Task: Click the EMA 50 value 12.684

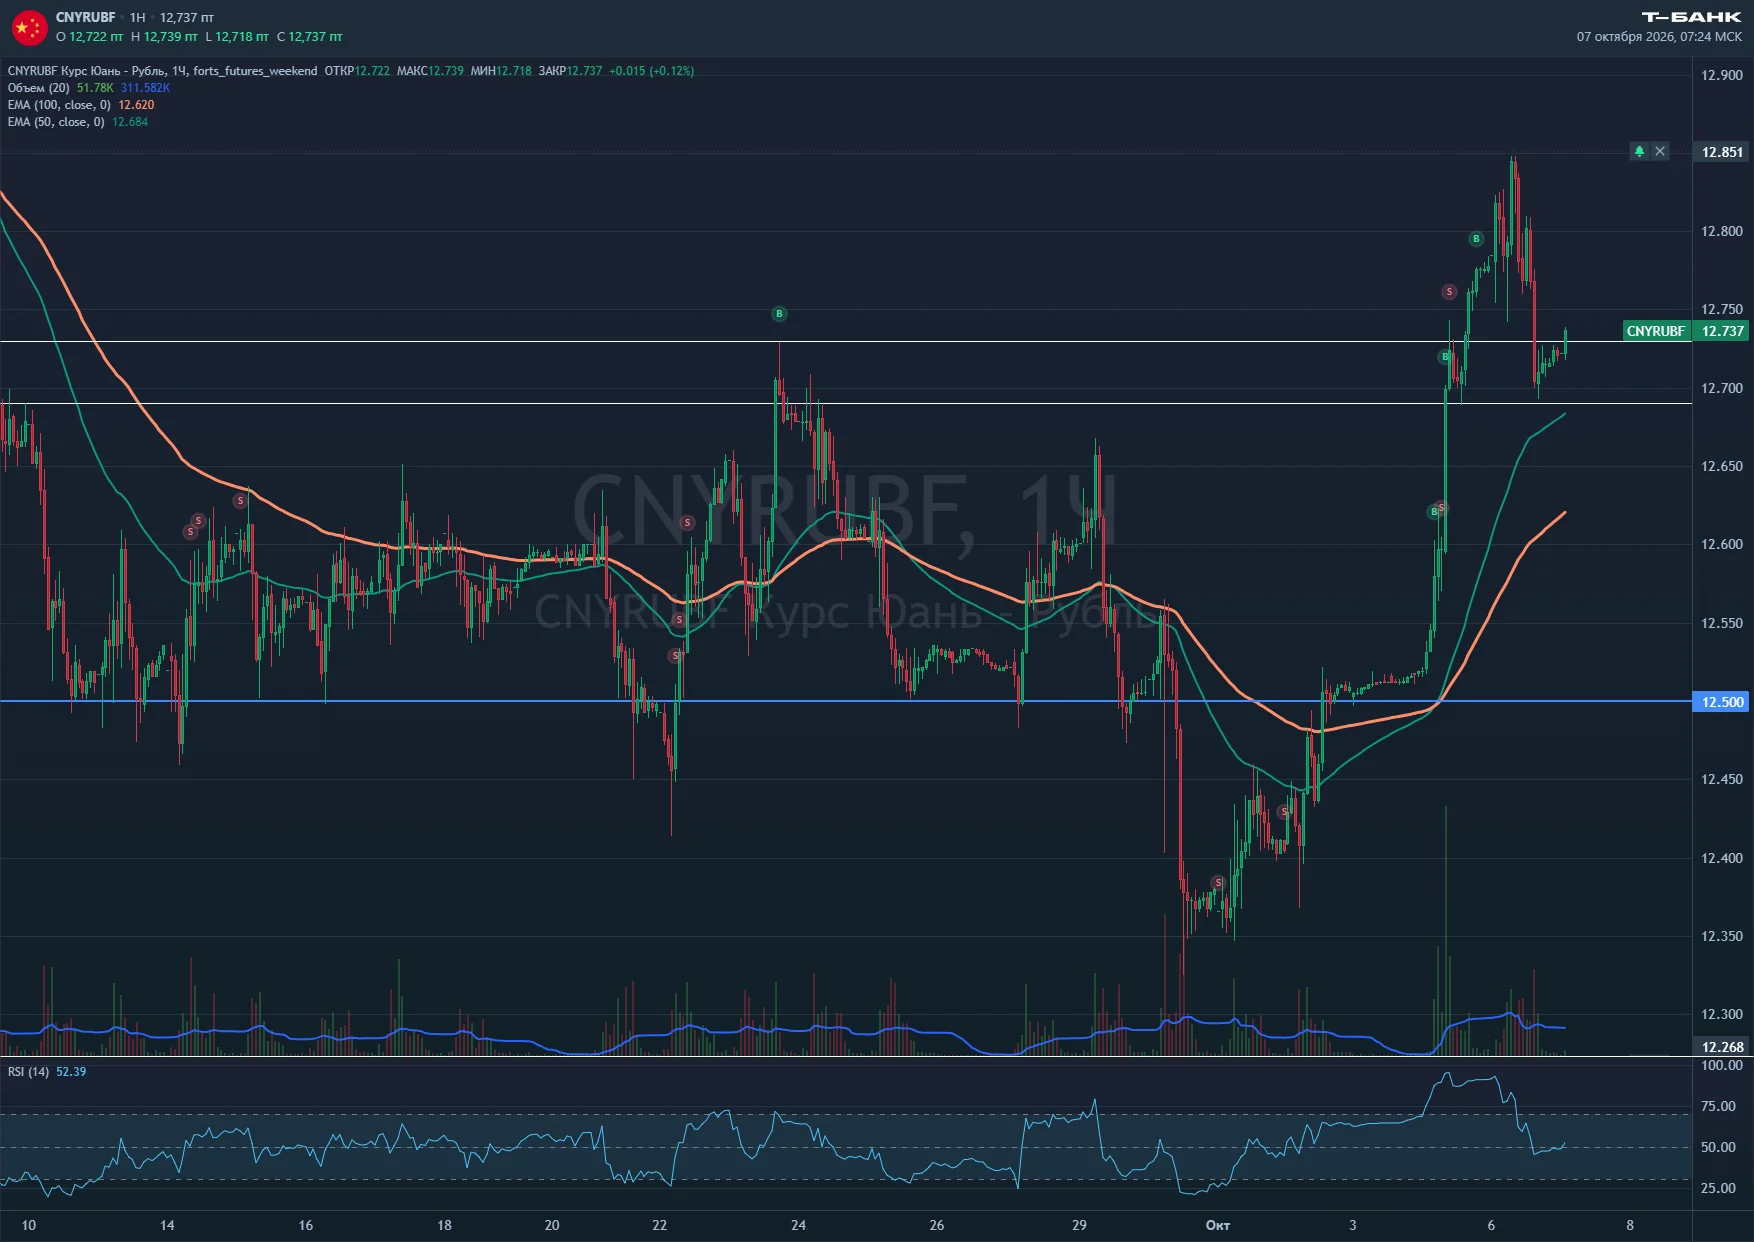Action: 130,122
